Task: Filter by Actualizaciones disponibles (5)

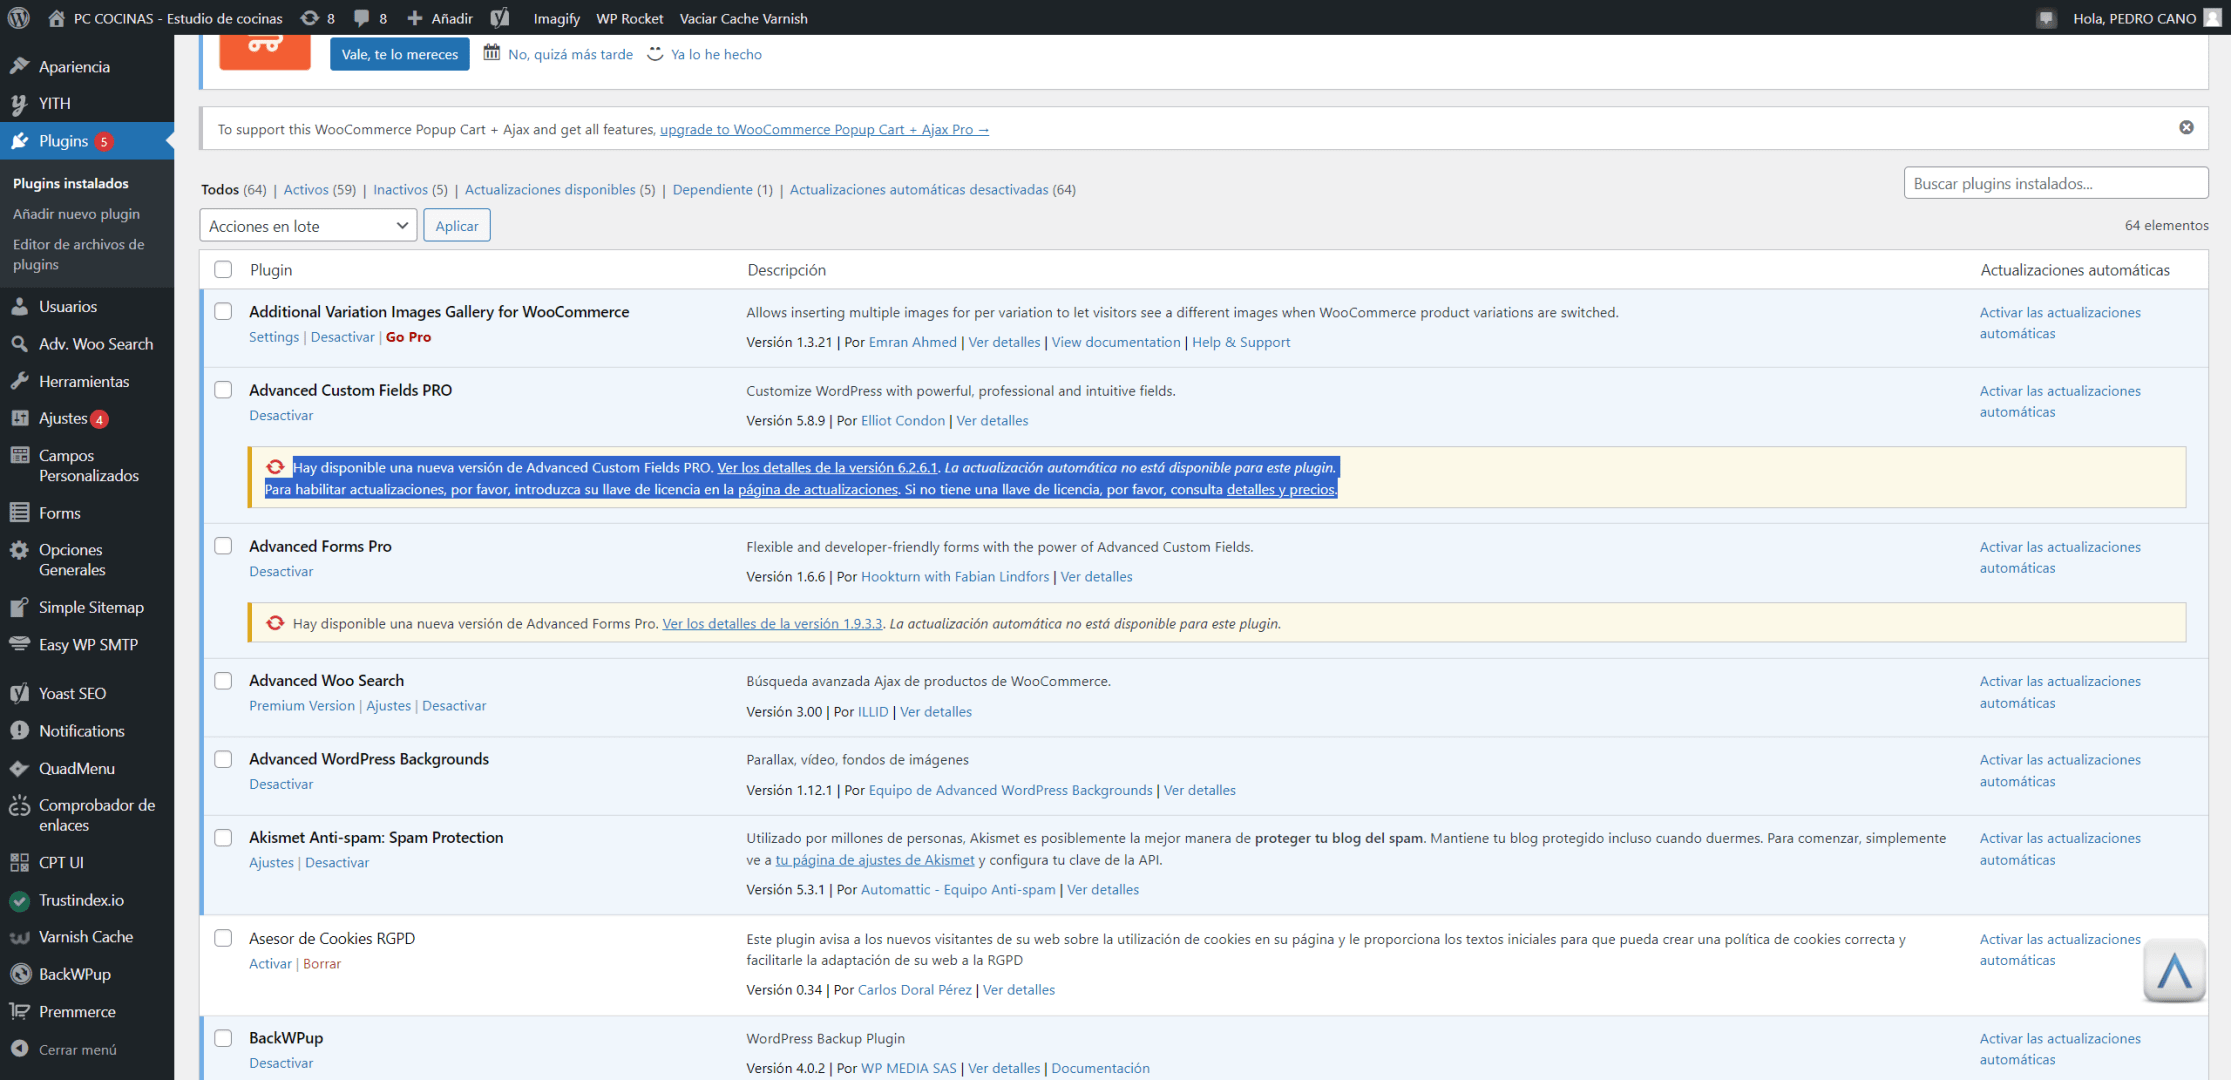Action: coord(560,189)
